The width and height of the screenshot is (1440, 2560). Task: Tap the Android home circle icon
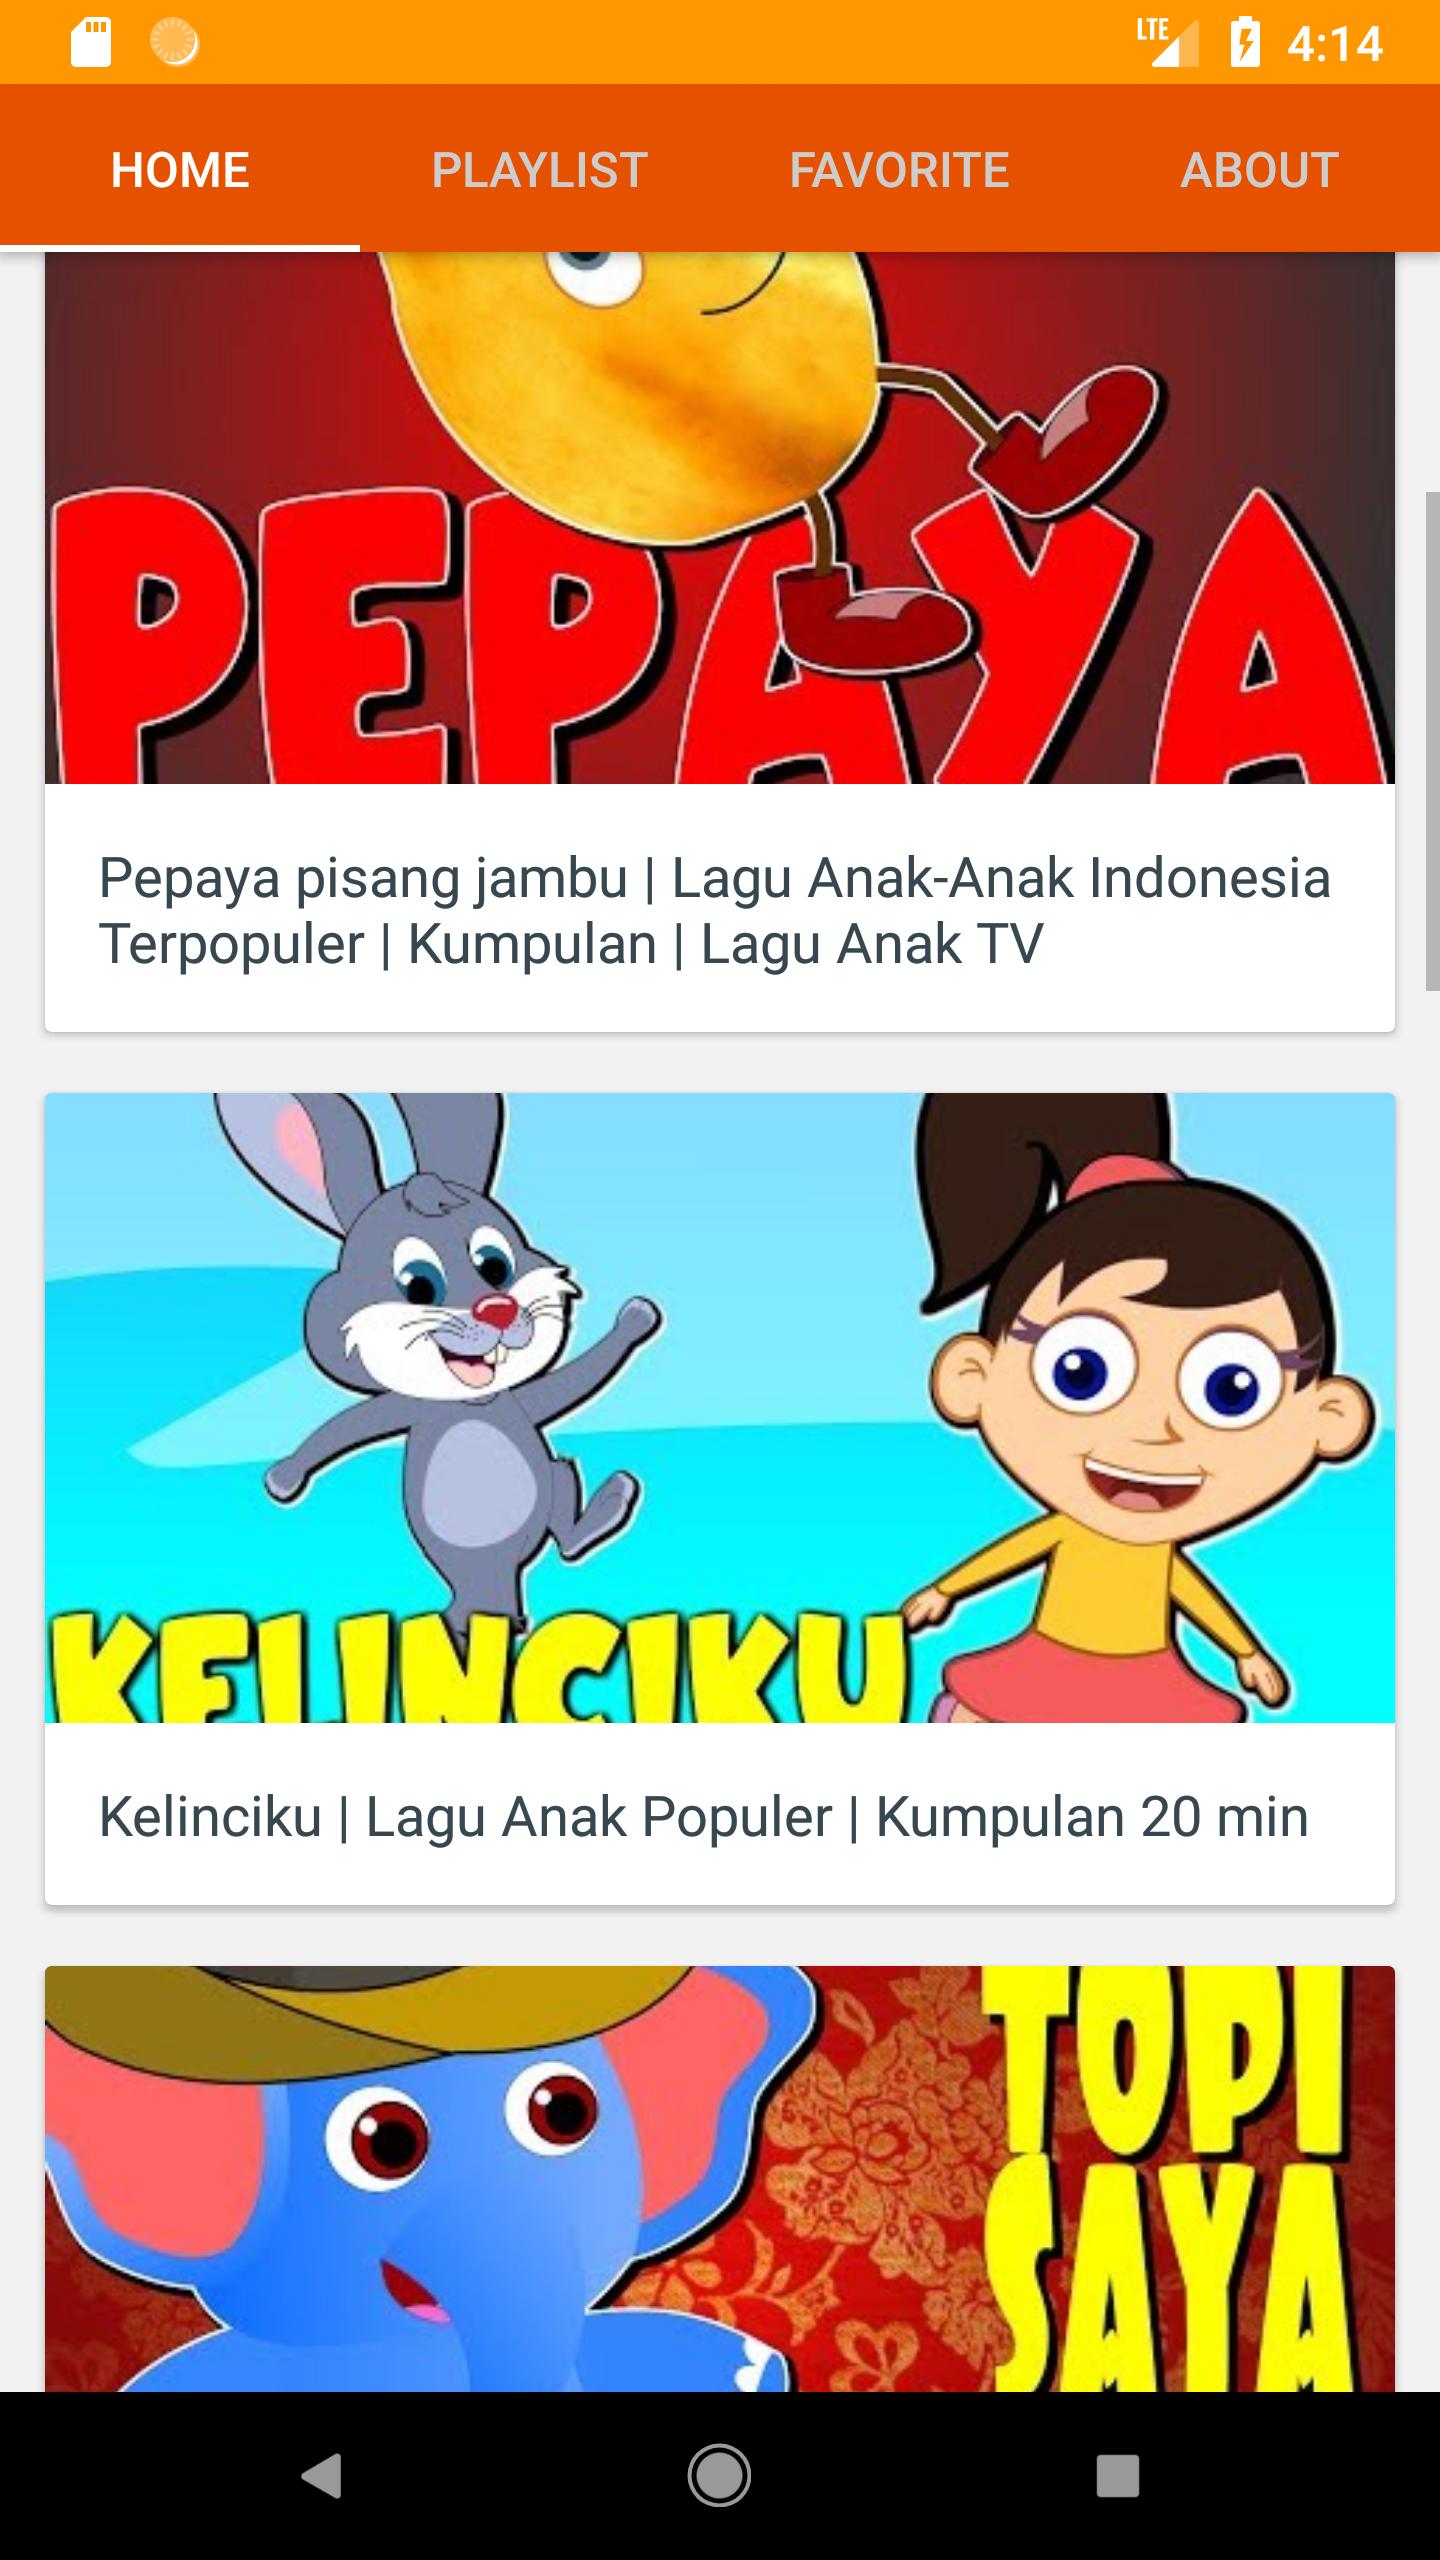tap(719, 2476)
